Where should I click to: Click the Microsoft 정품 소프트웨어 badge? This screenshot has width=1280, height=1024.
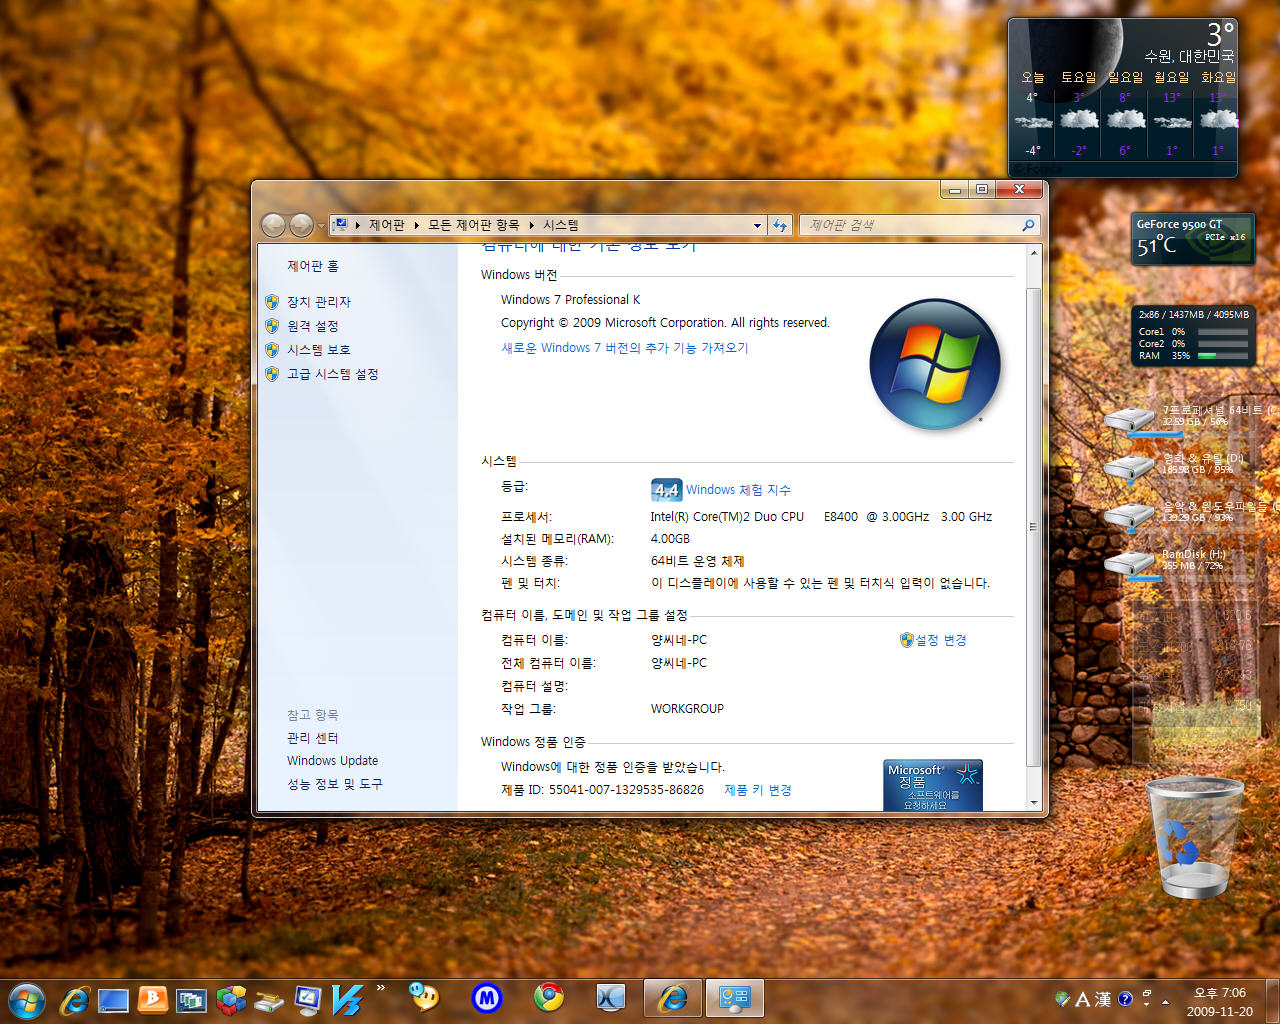coord(933,786)
